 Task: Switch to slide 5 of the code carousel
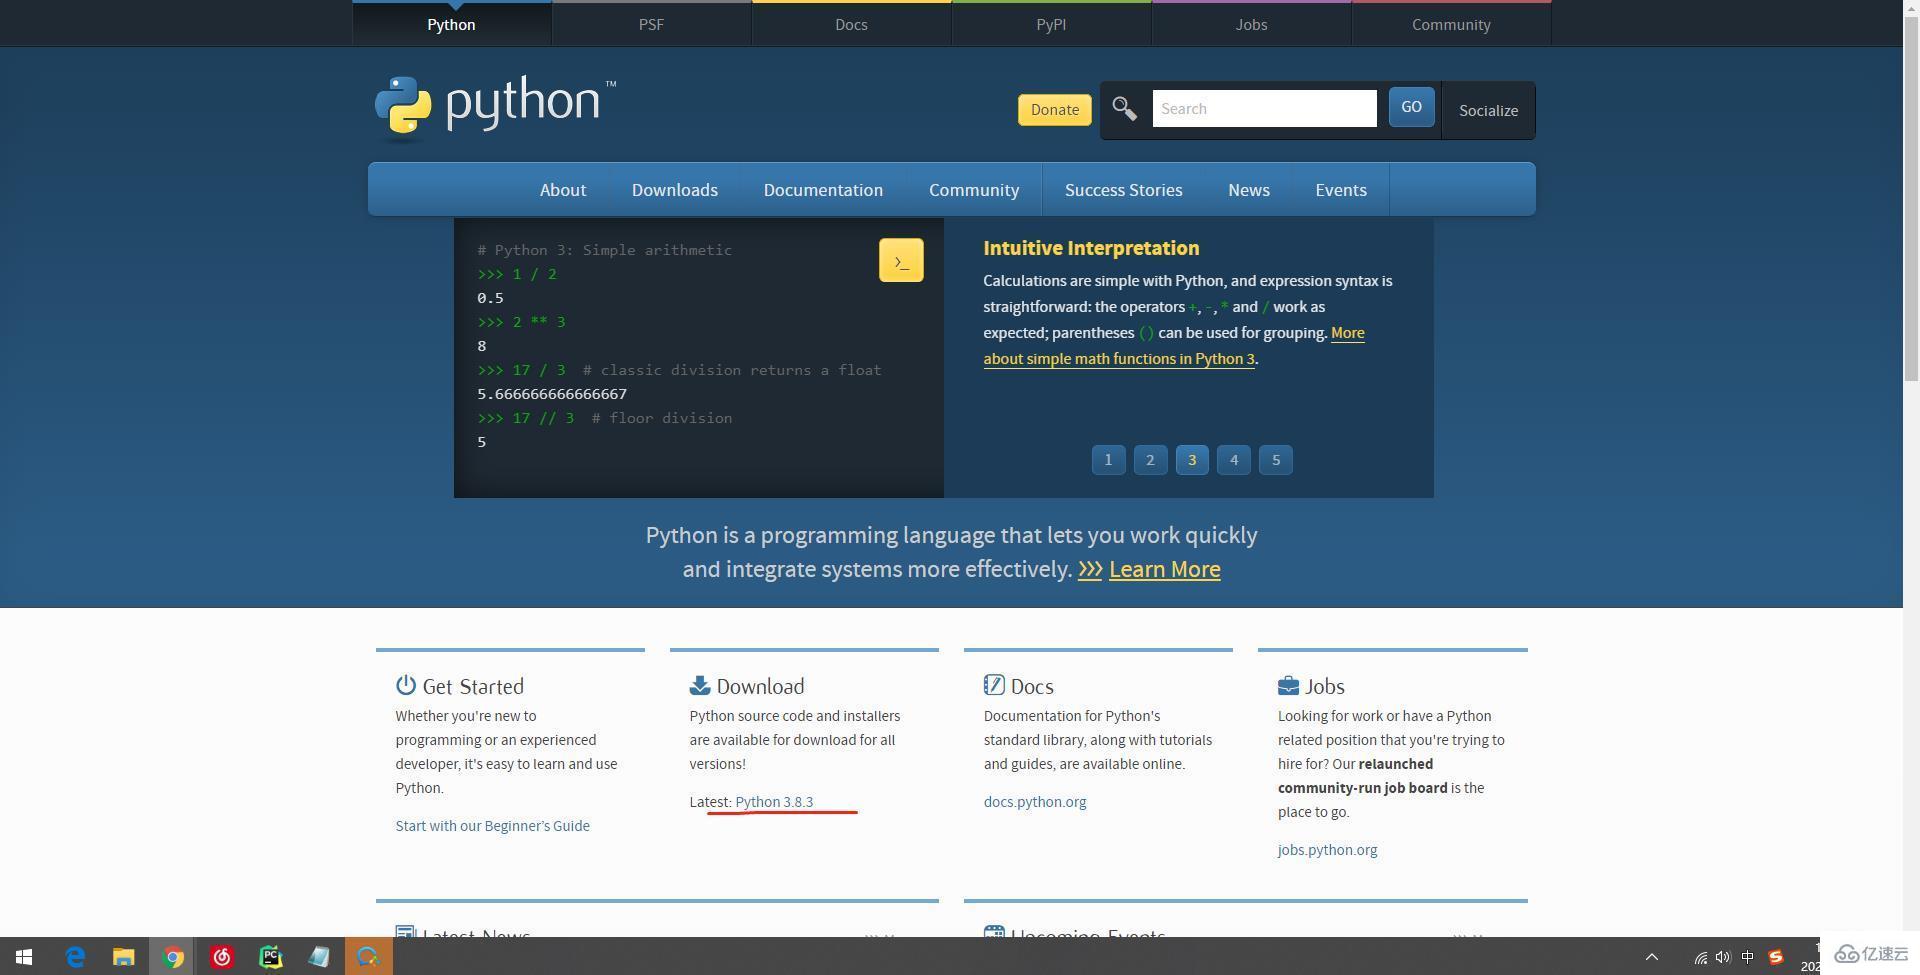[x=1276, y=460]
